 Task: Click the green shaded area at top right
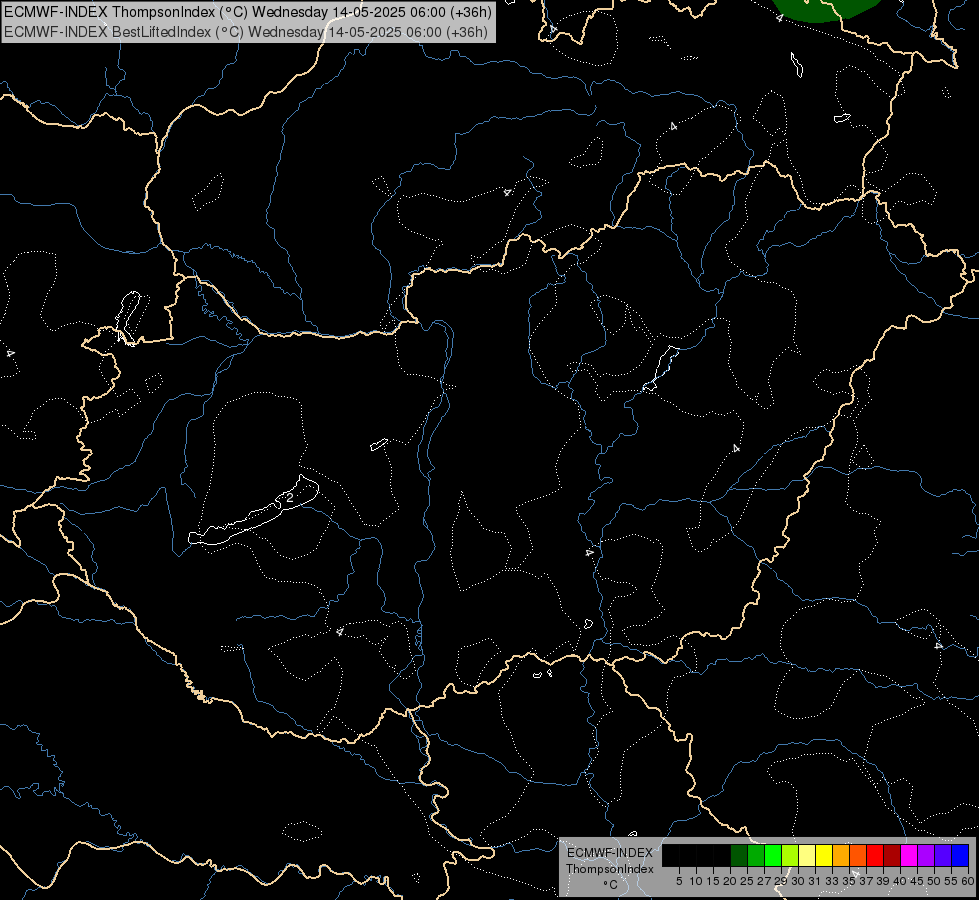(x=824, y=9)
